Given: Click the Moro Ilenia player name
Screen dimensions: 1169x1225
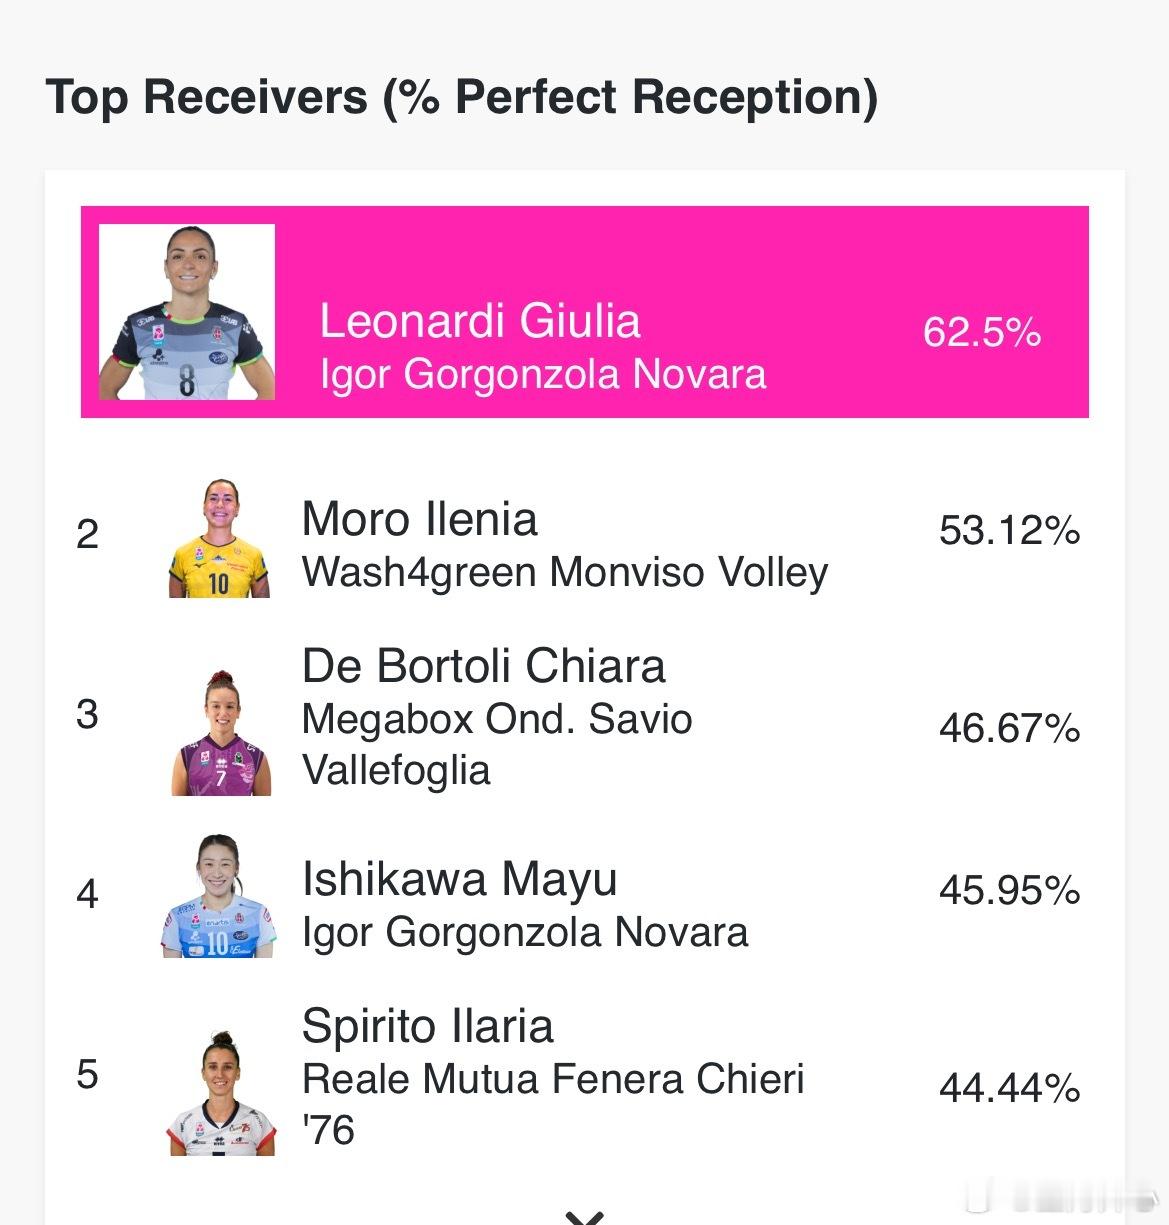Looking at the screenshot, I should (x=419, y=519).
